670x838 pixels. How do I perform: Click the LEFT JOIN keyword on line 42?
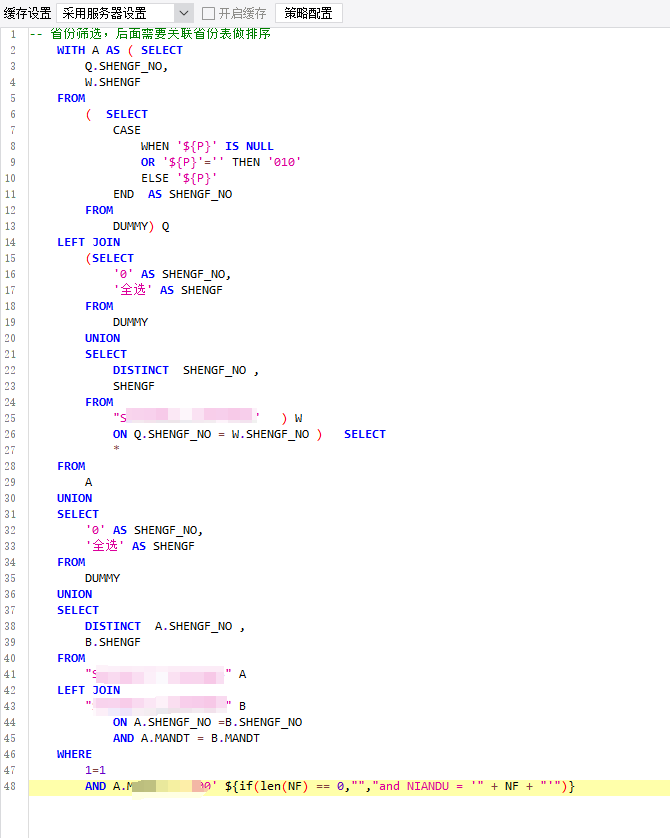89,690
